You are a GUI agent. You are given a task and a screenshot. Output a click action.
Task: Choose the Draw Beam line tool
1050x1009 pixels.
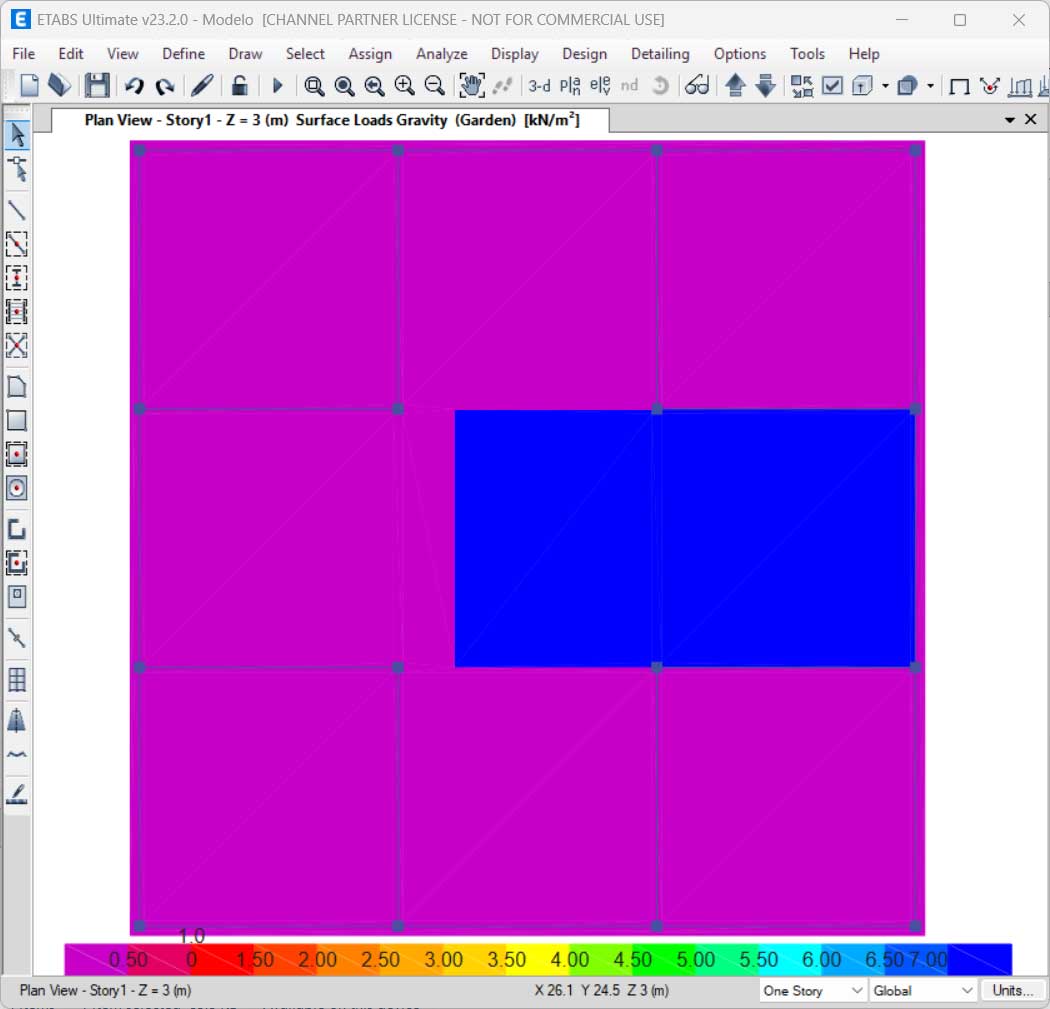pyautogui.click(x=17, y=210)
